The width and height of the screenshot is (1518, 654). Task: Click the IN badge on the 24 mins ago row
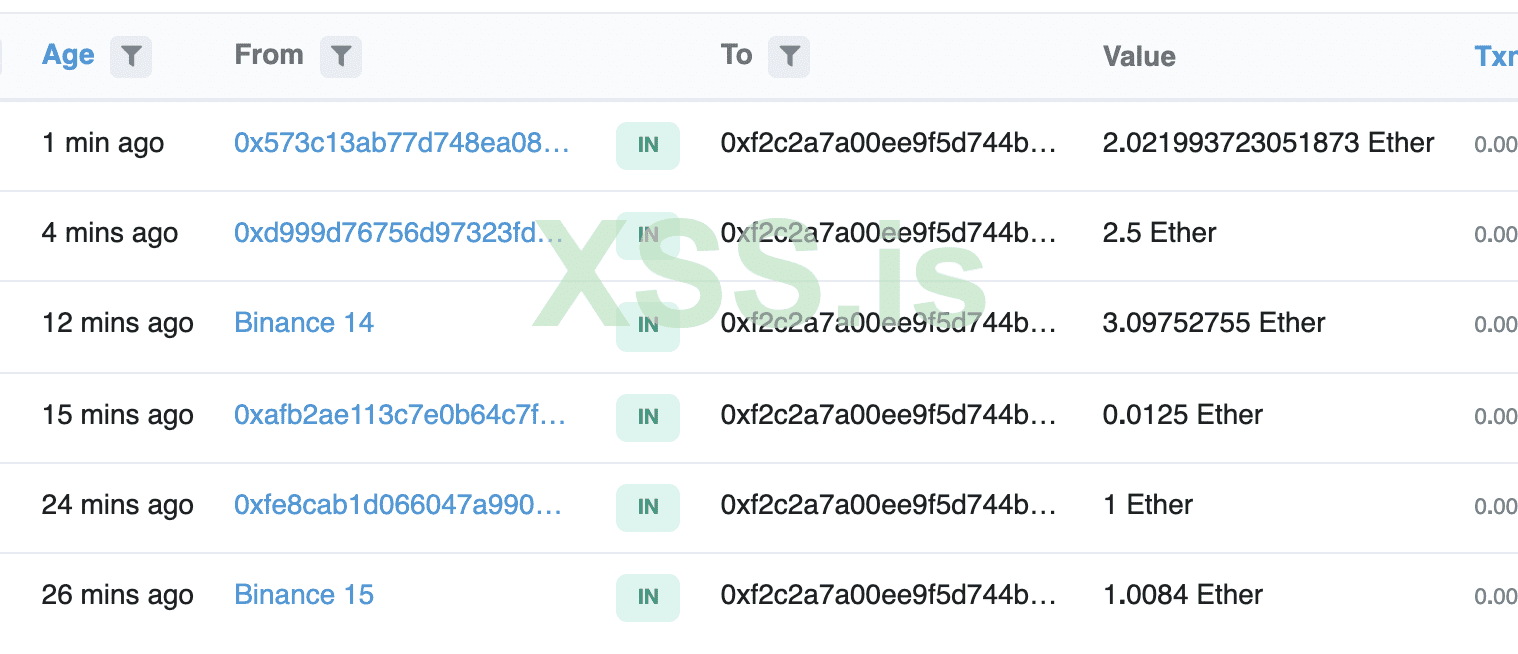point(648,507)
